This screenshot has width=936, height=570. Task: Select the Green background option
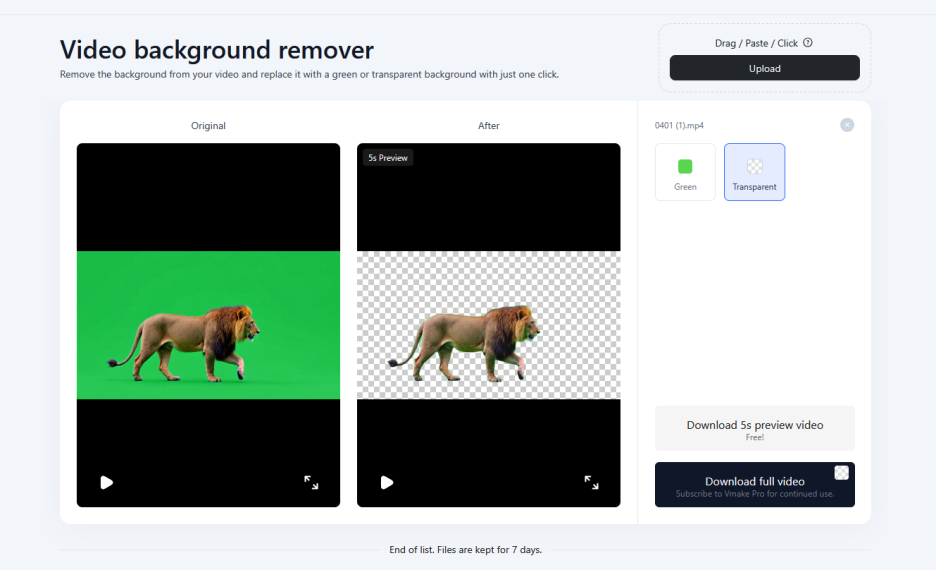685,172
